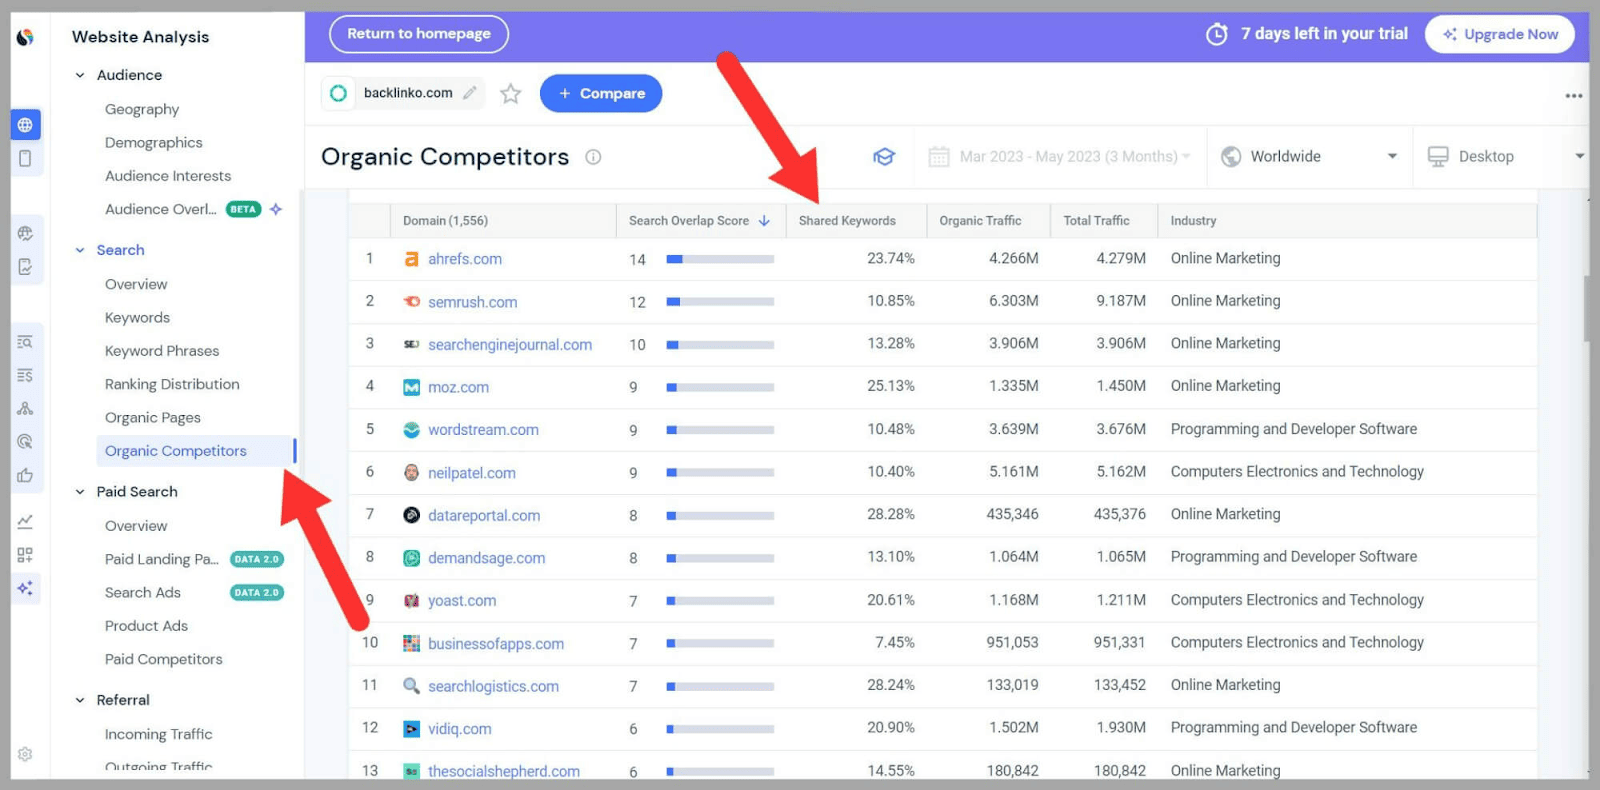Image resolution: width=1600 pixels, height=790 pixels.
Task: Open yoast.com competitor link
Action: click(462, 601)
